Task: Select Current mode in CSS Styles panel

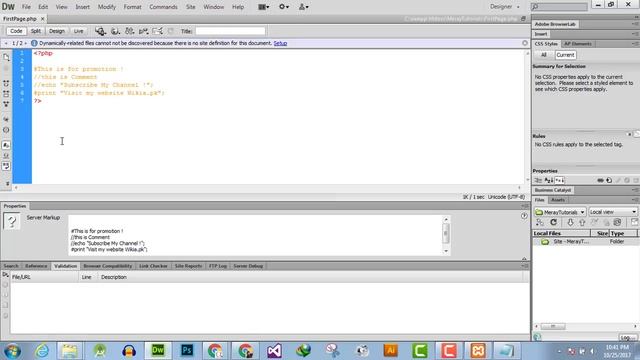Action: point(565,55)
